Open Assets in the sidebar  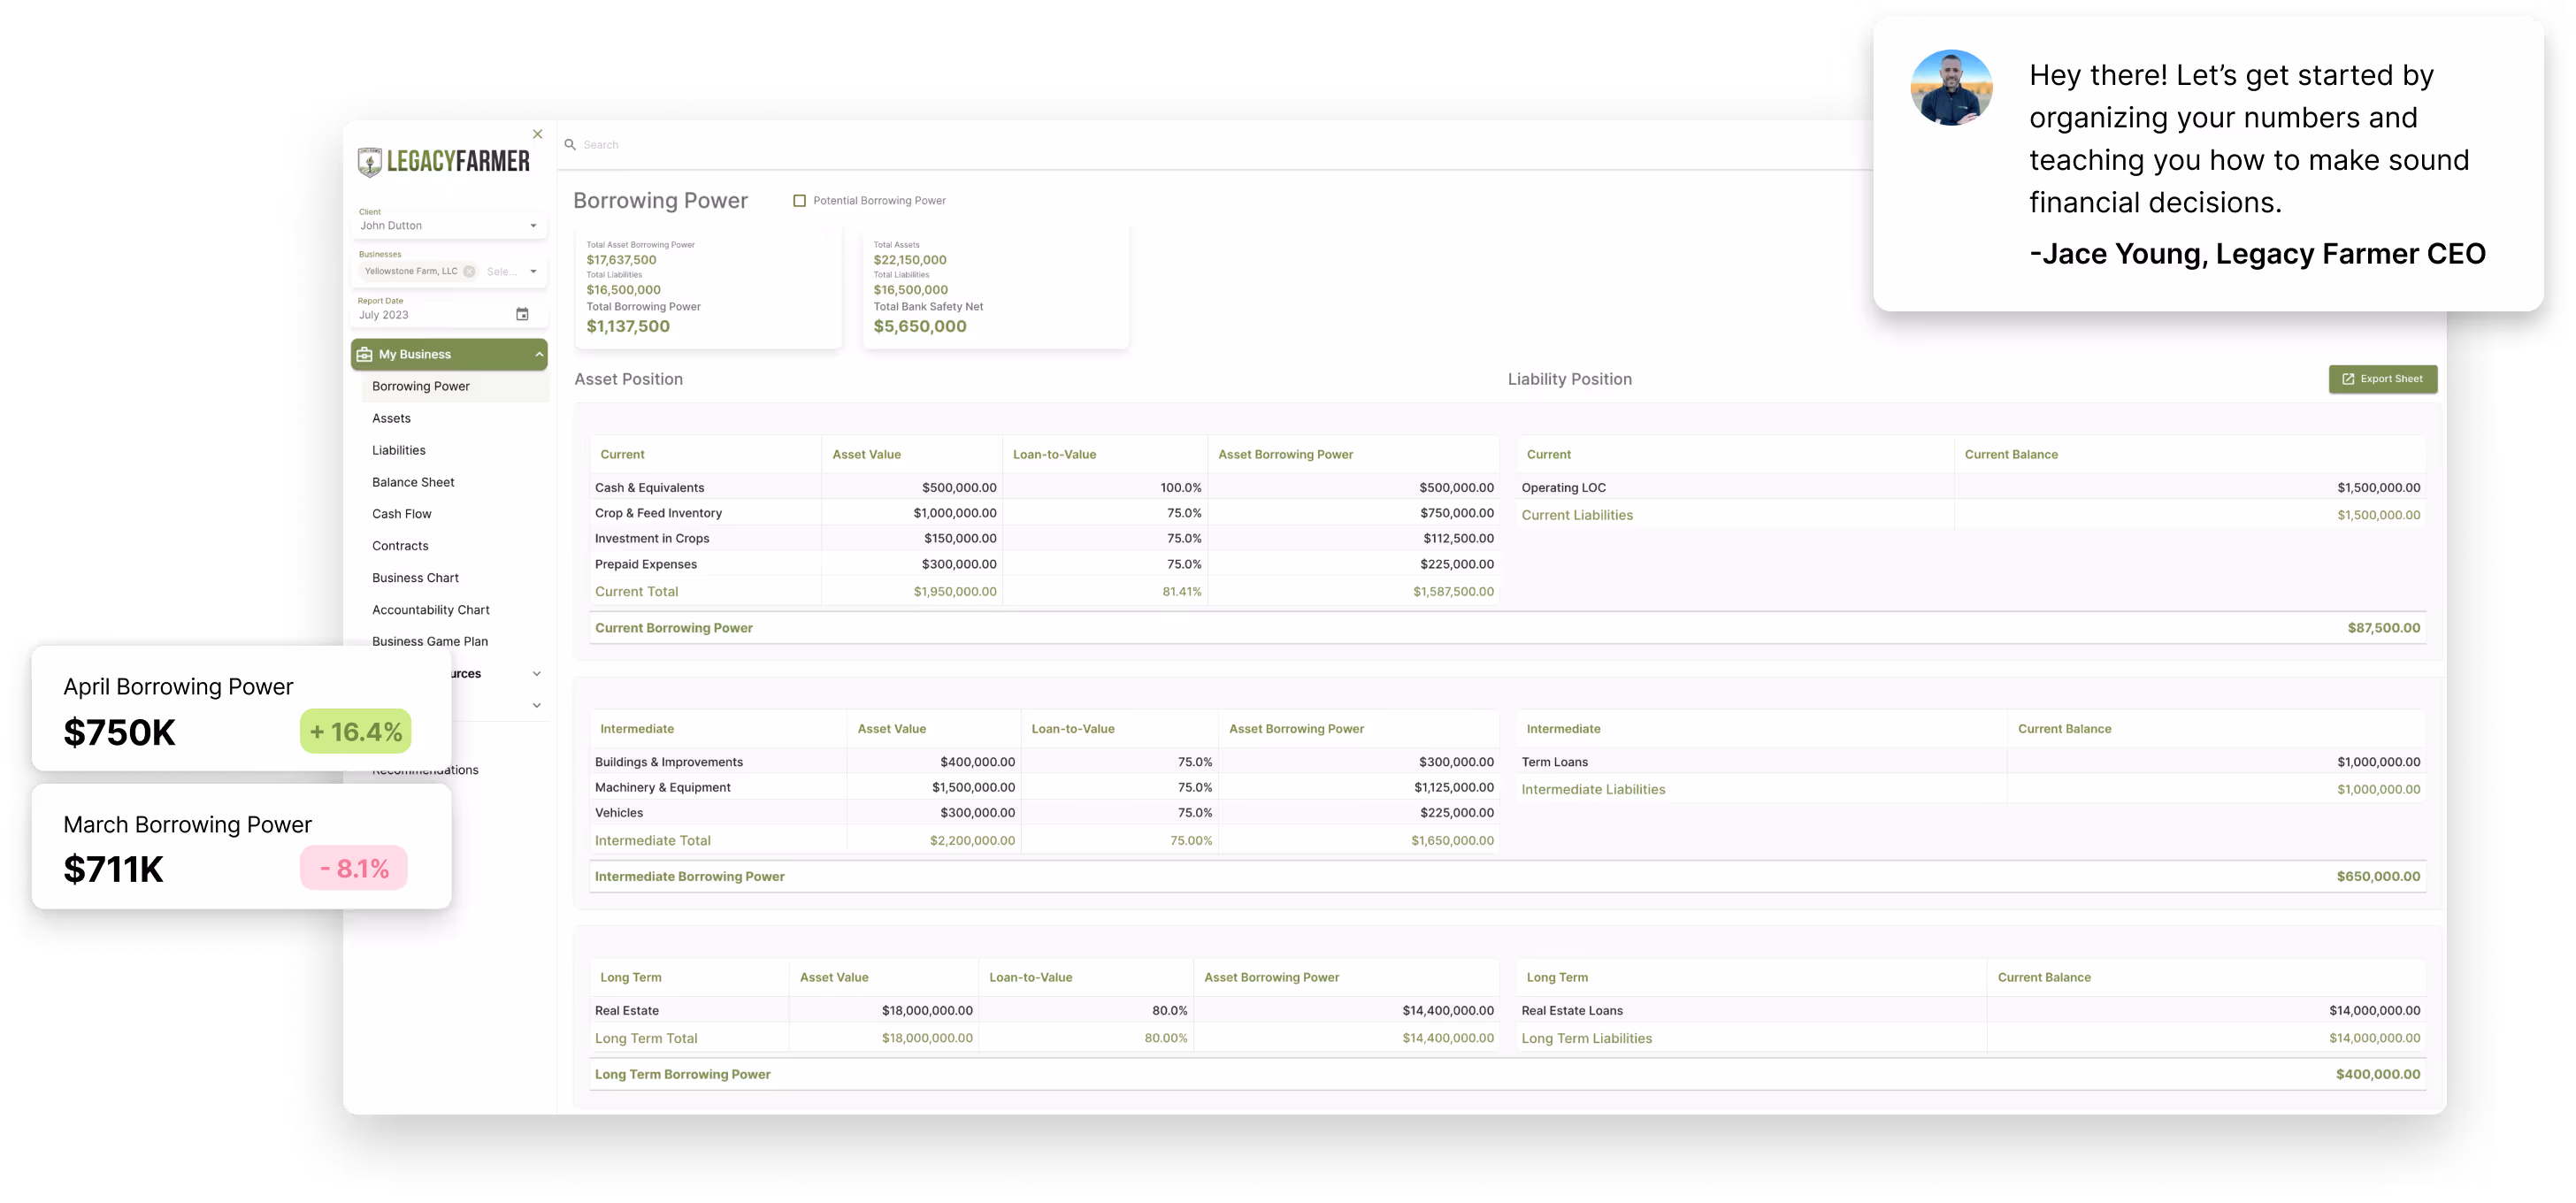391,418
